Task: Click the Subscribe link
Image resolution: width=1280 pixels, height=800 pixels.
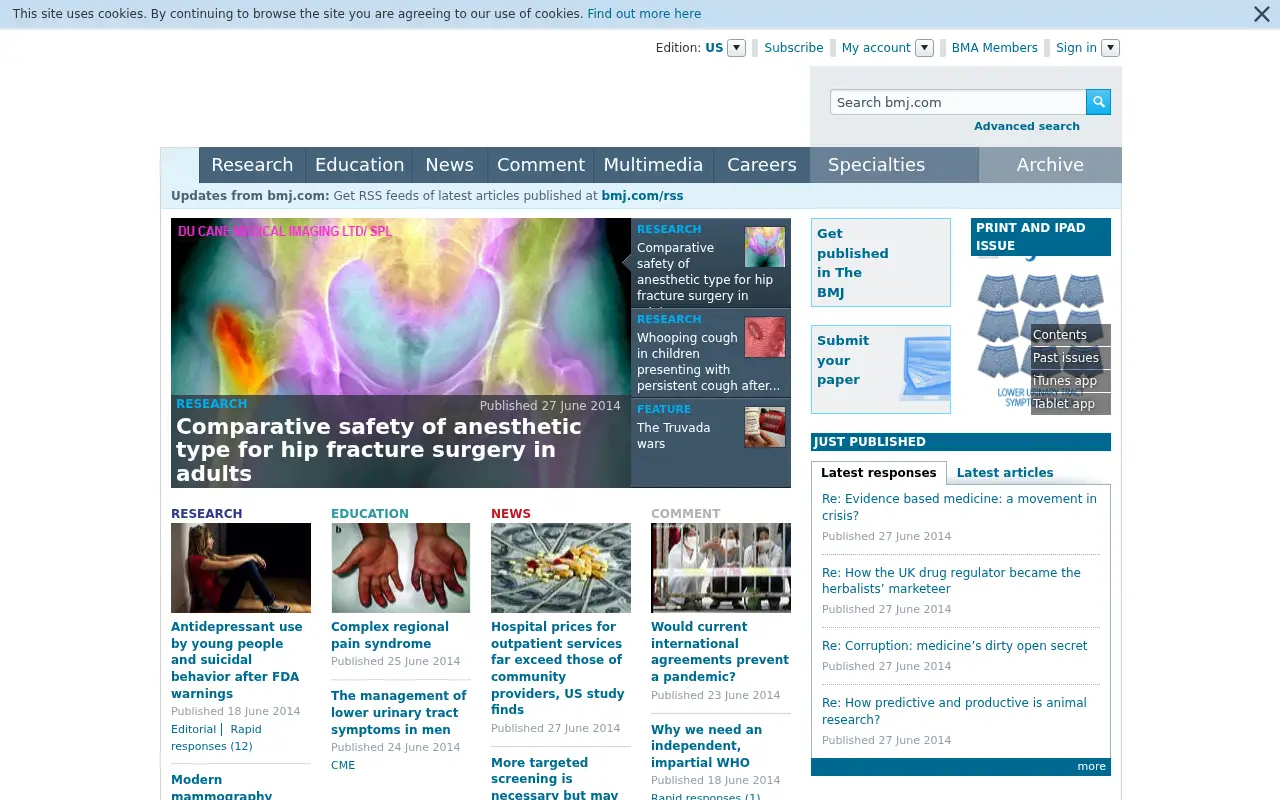Action: coord(794,48)
